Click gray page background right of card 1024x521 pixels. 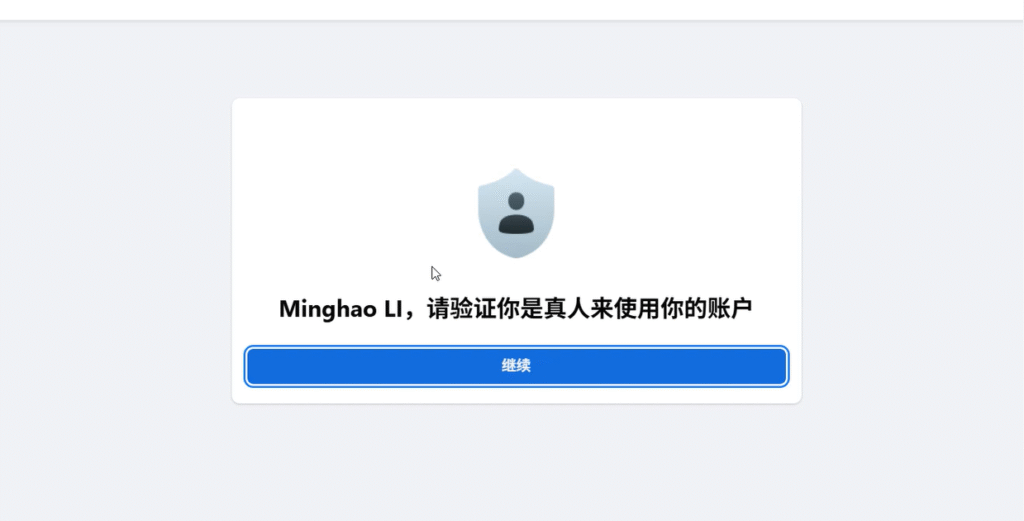pyautogui.click(x=912, y=261)
